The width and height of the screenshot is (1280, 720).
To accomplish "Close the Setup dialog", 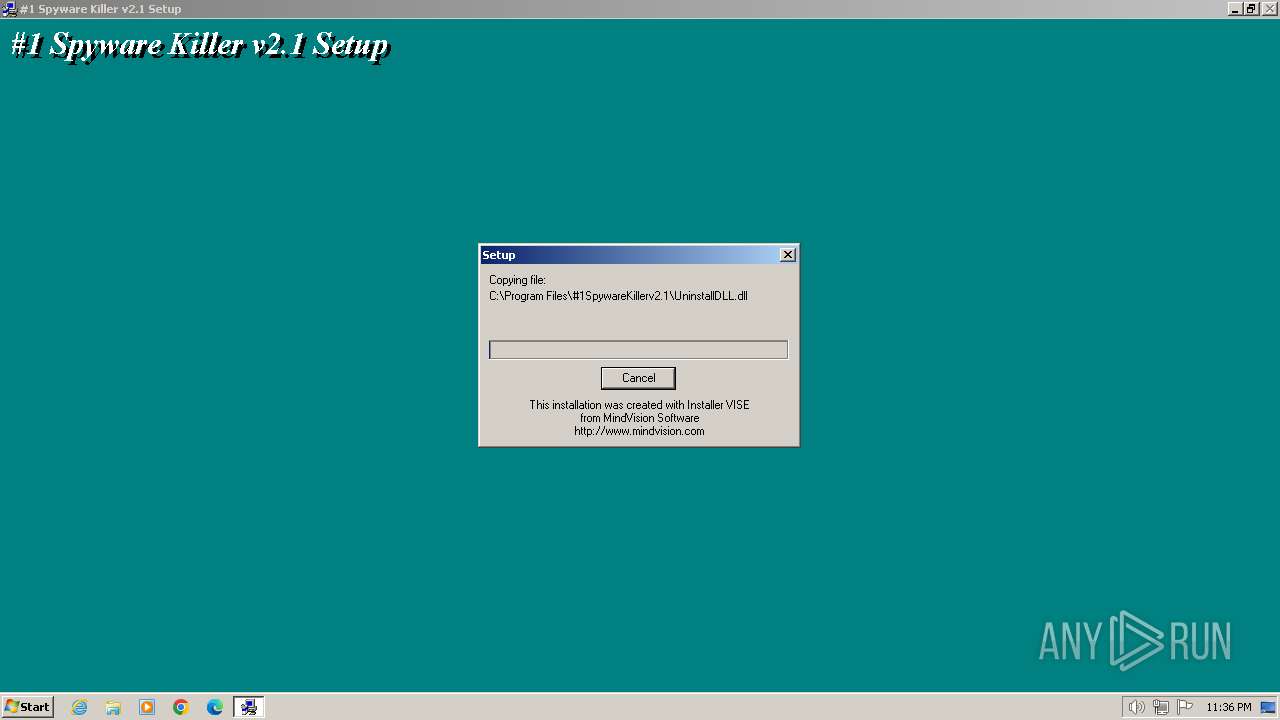I will click(788, 255).
